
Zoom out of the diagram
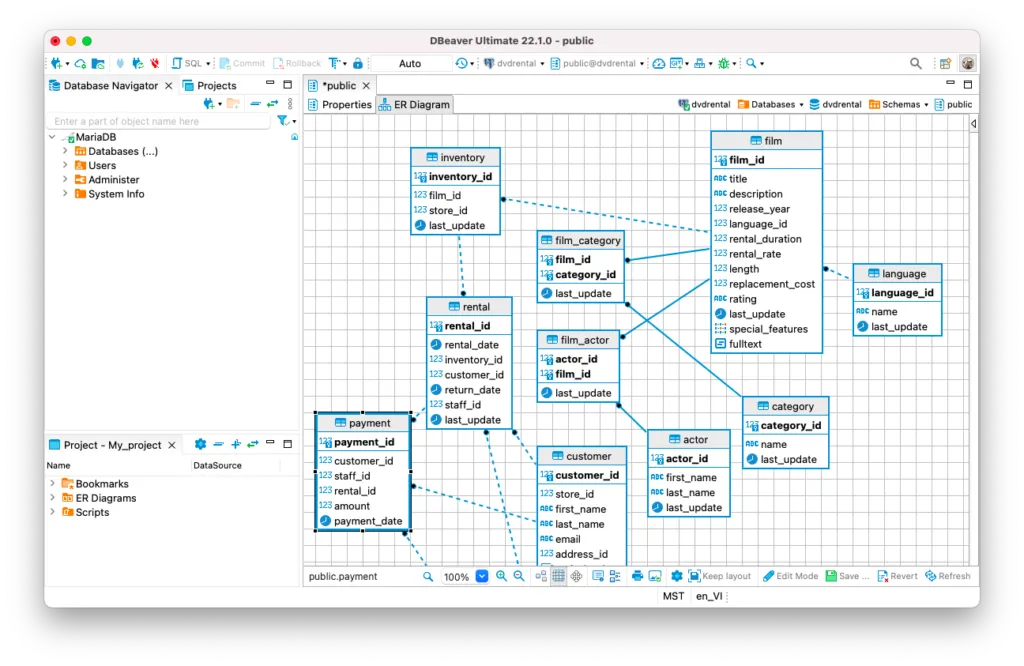click(519, 576)
